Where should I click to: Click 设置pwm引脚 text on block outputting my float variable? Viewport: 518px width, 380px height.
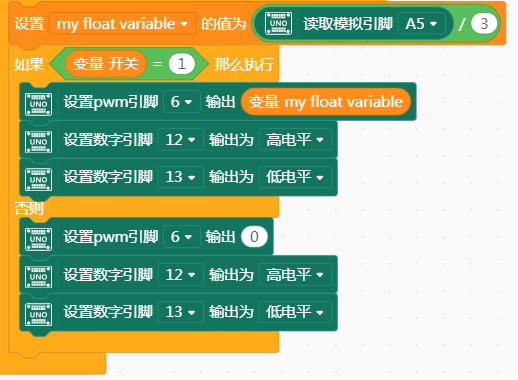click(111, 102)
